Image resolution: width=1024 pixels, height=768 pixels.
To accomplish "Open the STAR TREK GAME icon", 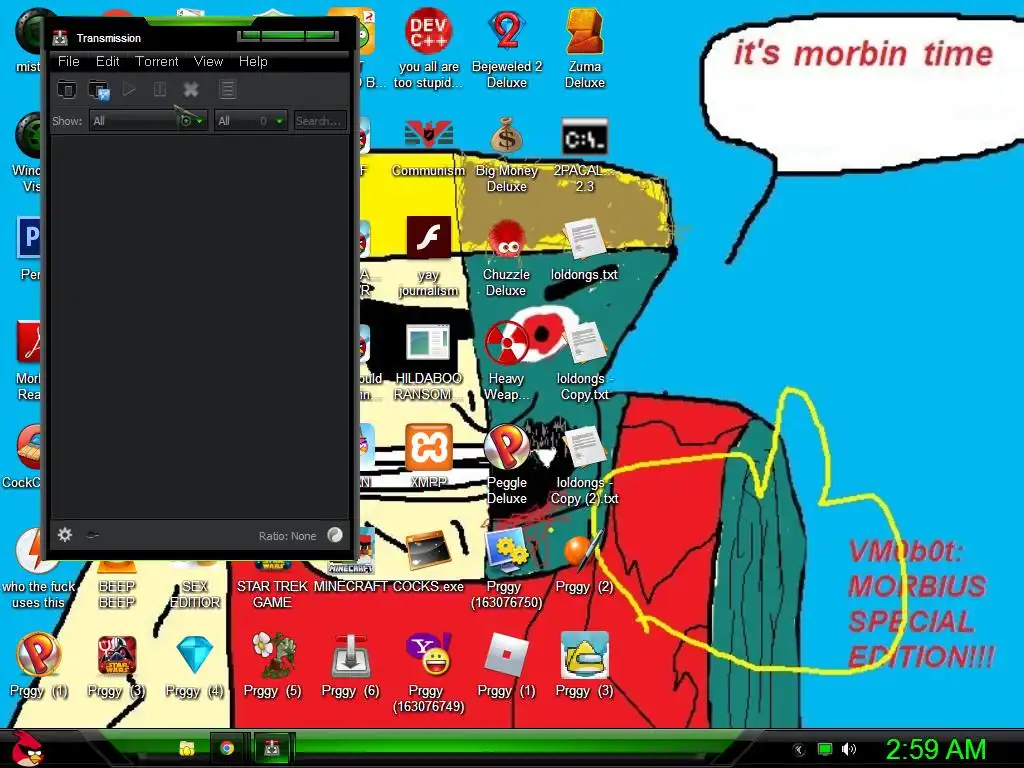I will (272, 584).
